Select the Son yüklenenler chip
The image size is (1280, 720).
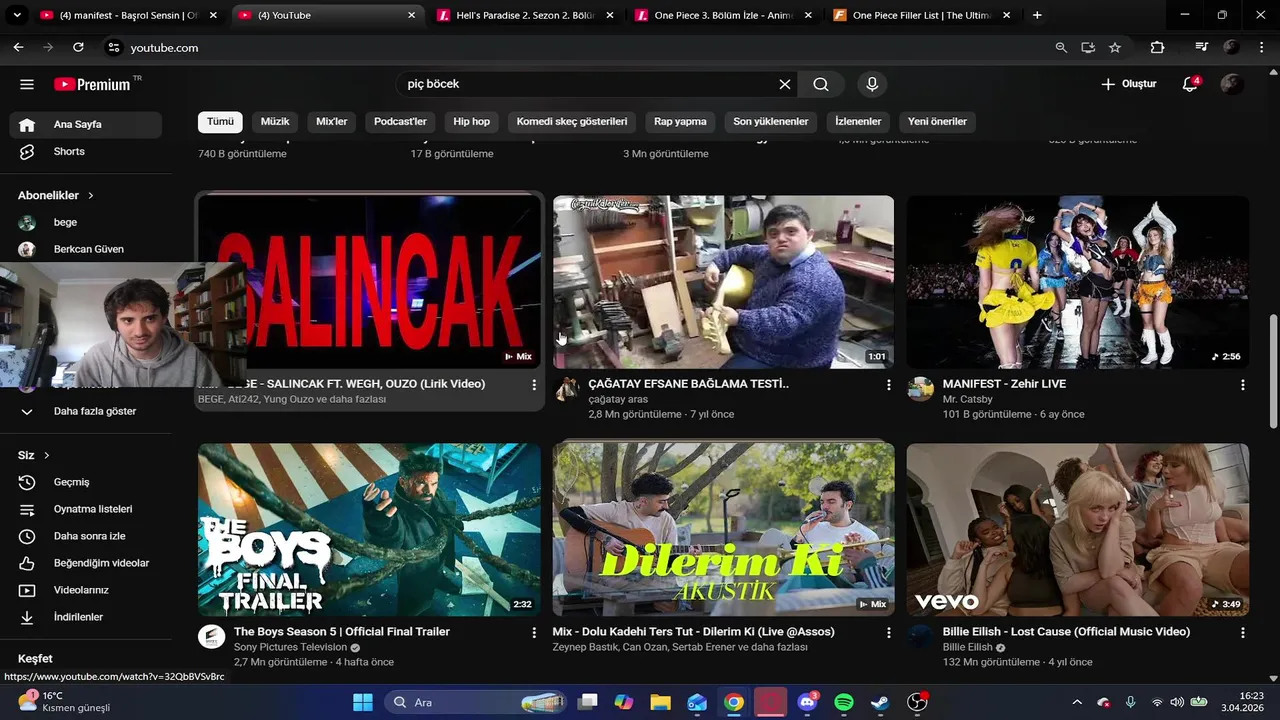pyautogui.click(x=771, y=122)
